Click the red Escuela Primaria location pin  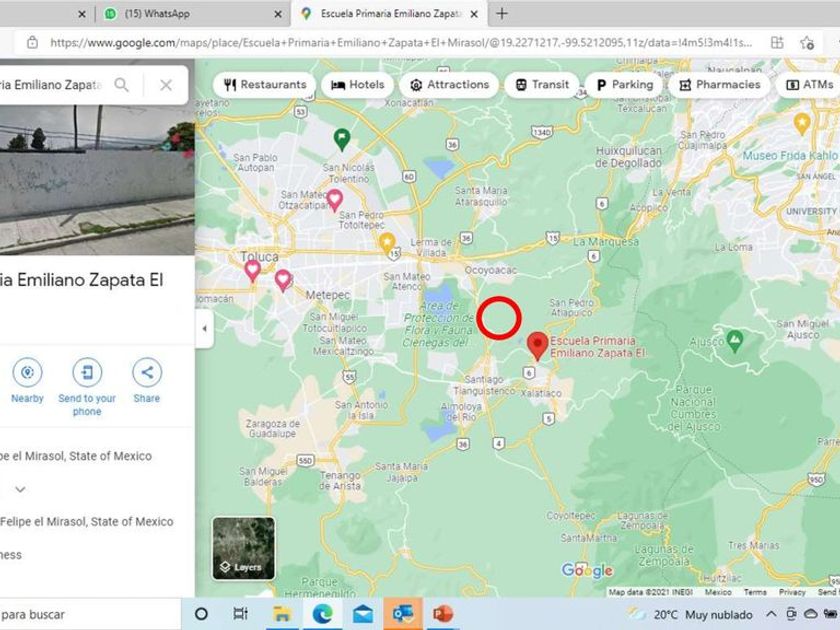pos(538,346)
